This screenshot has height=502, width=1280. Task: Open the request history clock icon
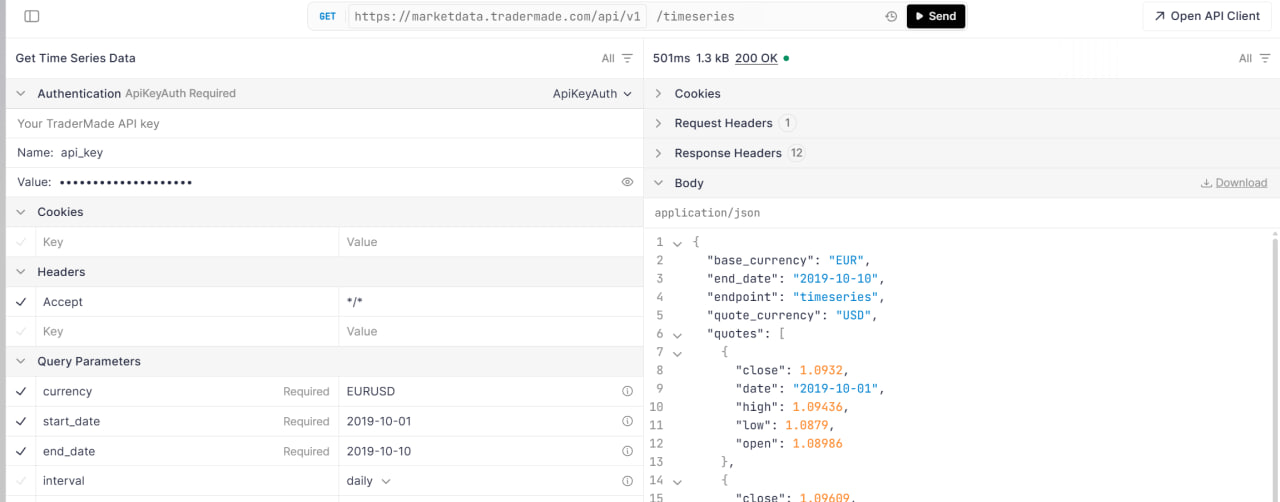891,16
